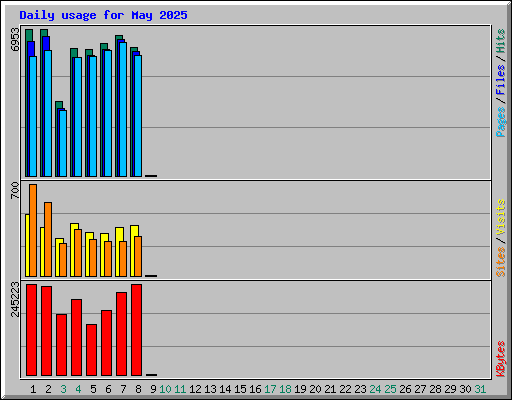Image resolution: width=512 pixels, height=400 pixels.
Task: Click the 245223 KBytes axis value
Action: coord(15,299)
